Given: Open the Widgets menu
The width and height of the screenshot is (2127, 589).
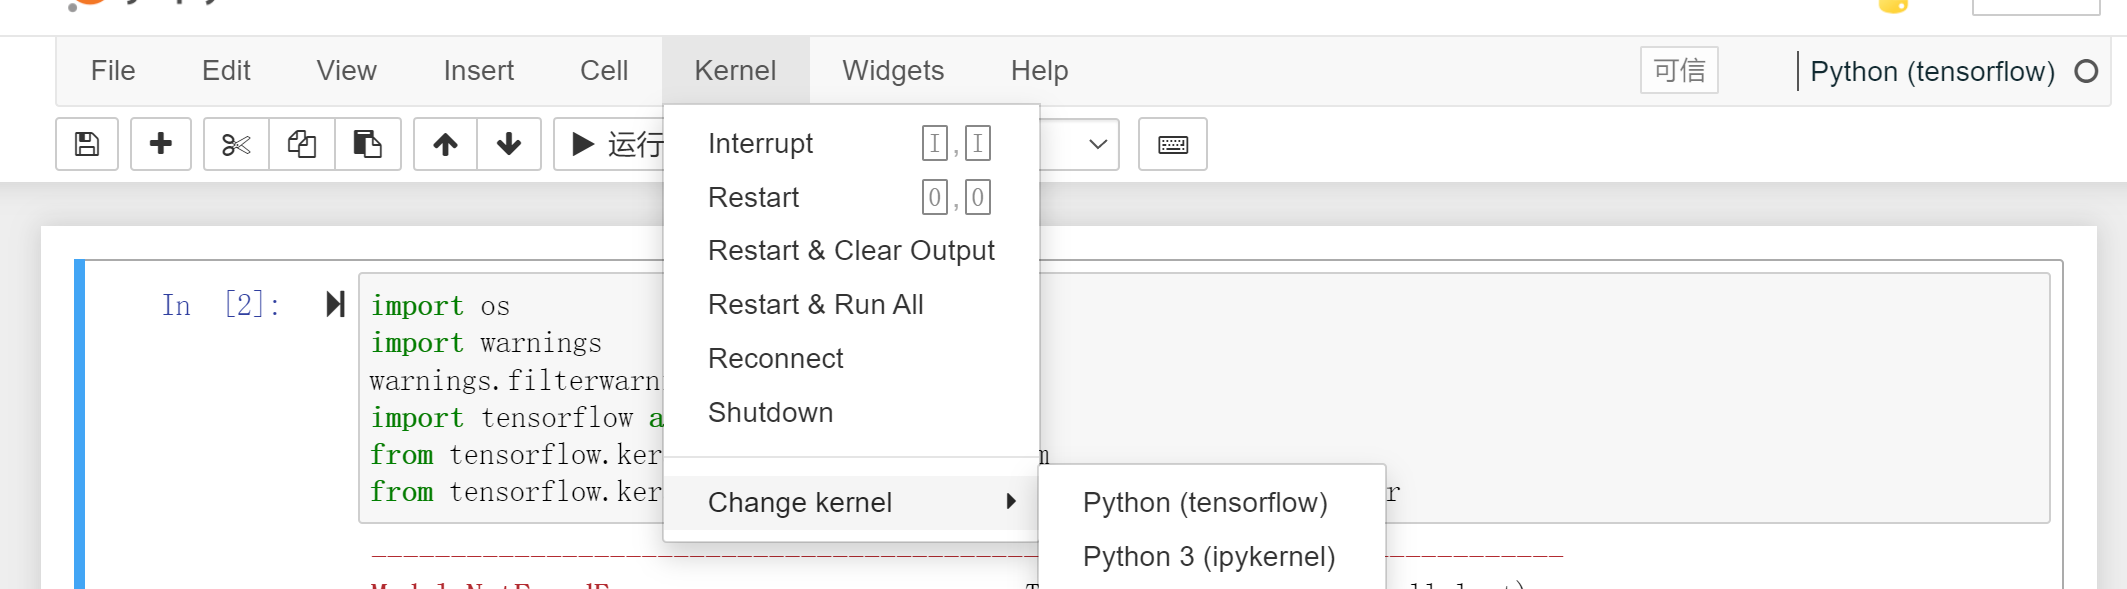Looking at the screenshot, I should 892,71.
